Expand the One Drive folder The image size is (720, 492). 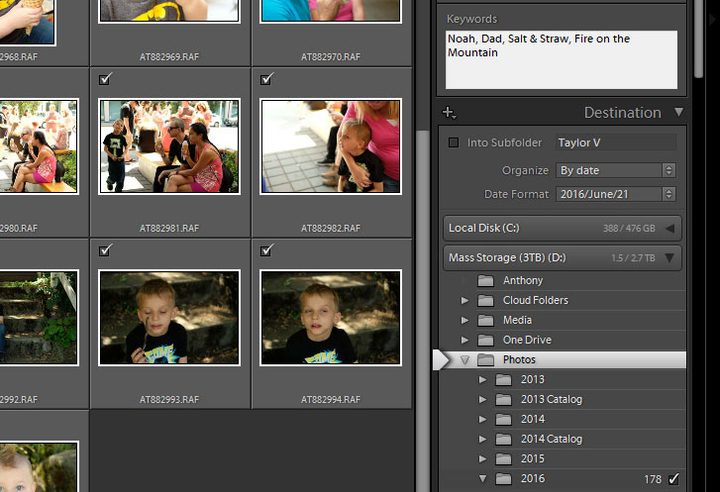point(465,340)
